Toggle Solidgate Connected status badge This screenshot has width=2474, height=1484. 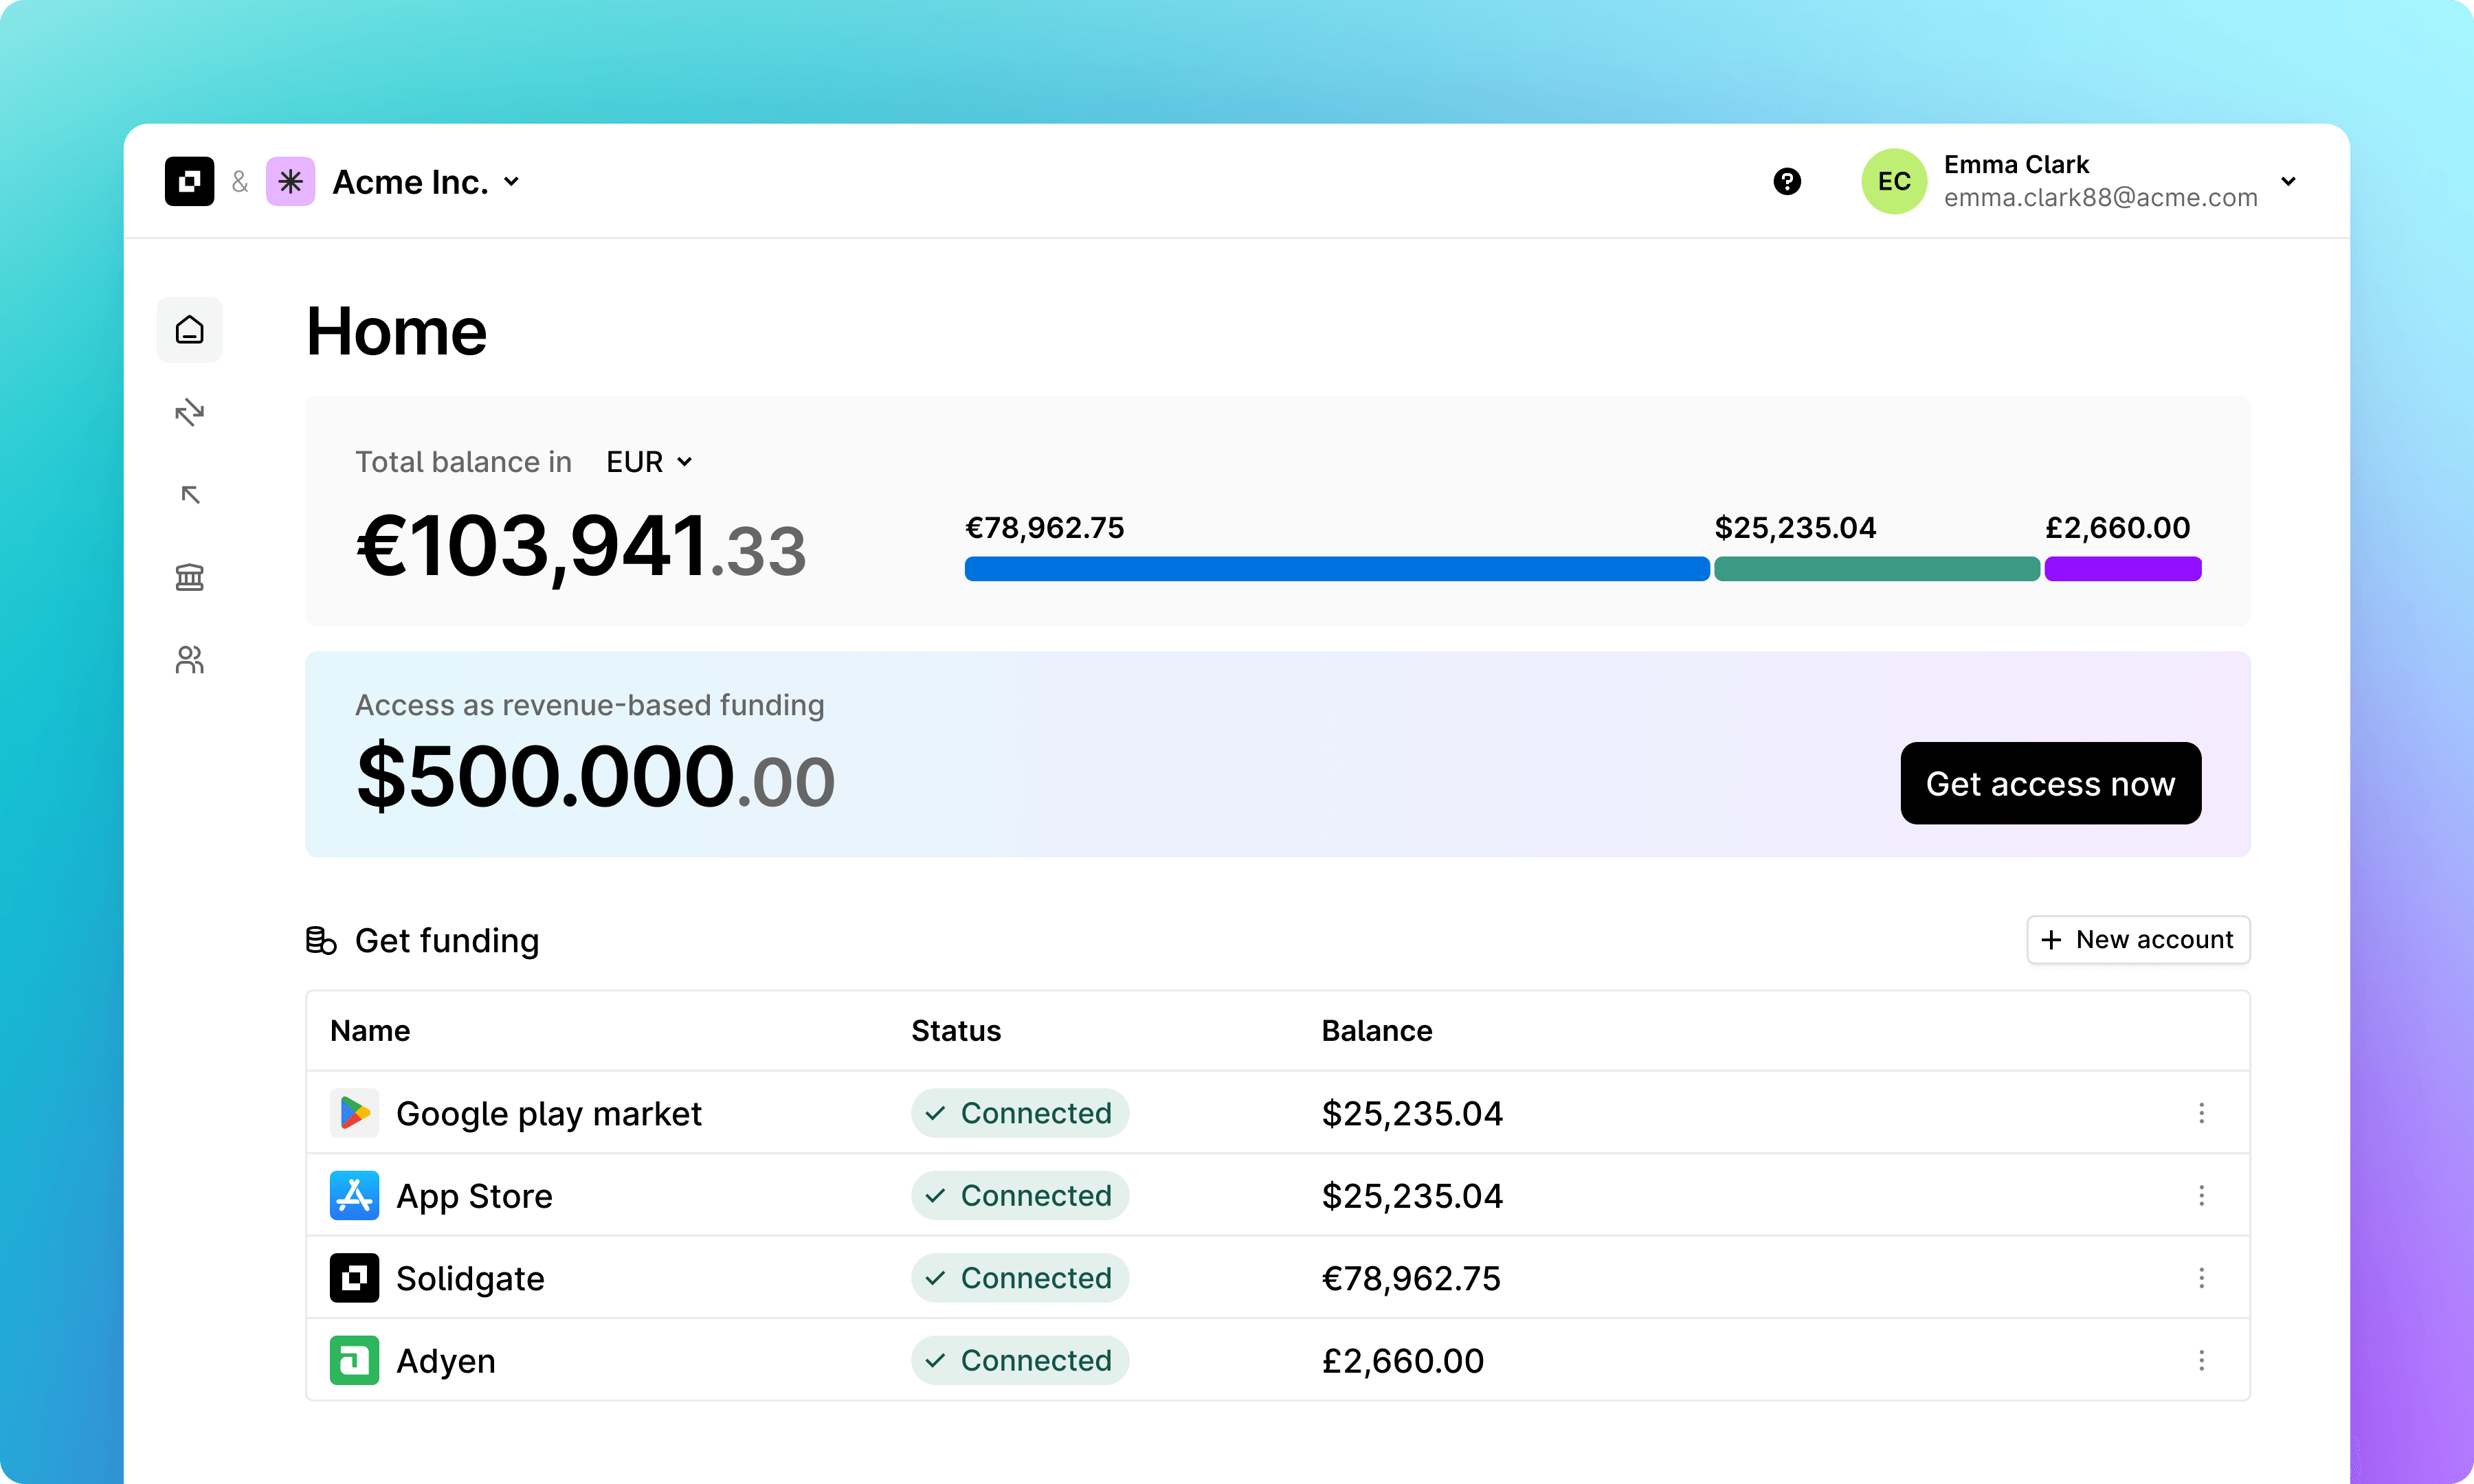pos(1020,1278)
